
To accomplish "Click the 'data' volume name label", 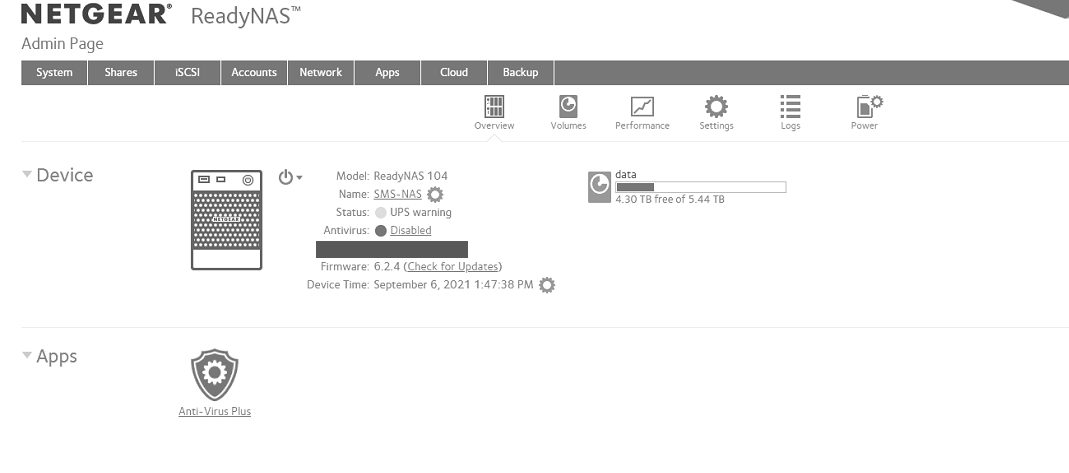I will point(625,175).
